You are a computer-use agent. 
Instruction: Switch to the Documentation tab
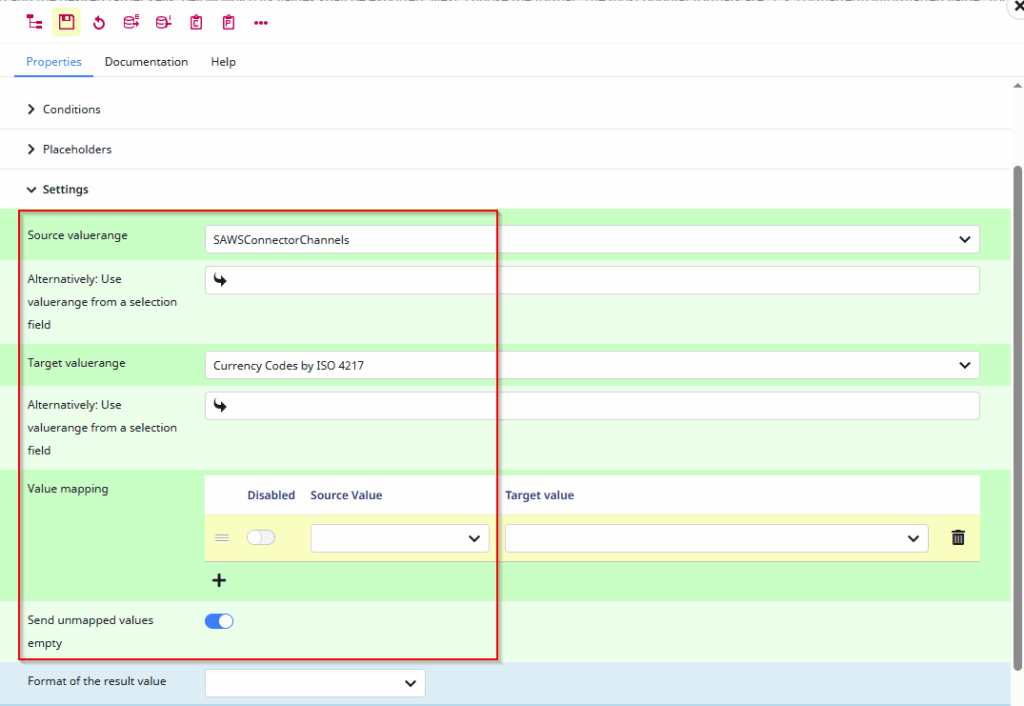(x=146, y=61)
